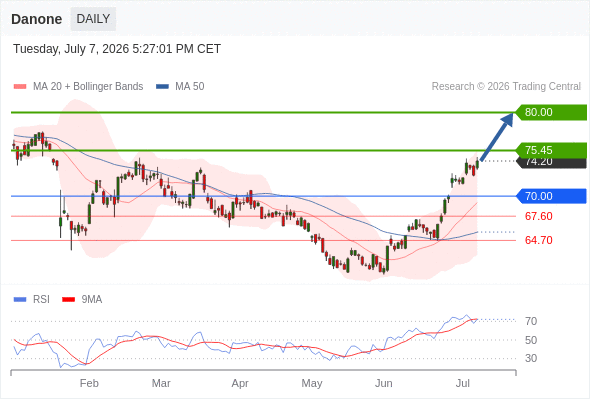The image size is (590, 400).
Task: Click the blue RSI legend swatch
Action: (20, 300)
